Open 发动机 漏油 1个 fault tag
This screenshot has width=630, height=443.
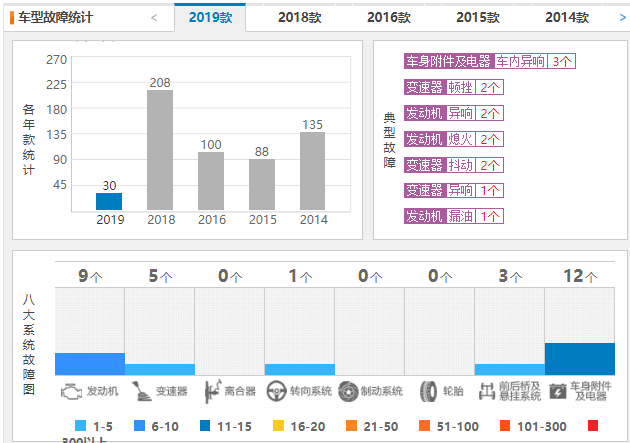pos(454,216)
